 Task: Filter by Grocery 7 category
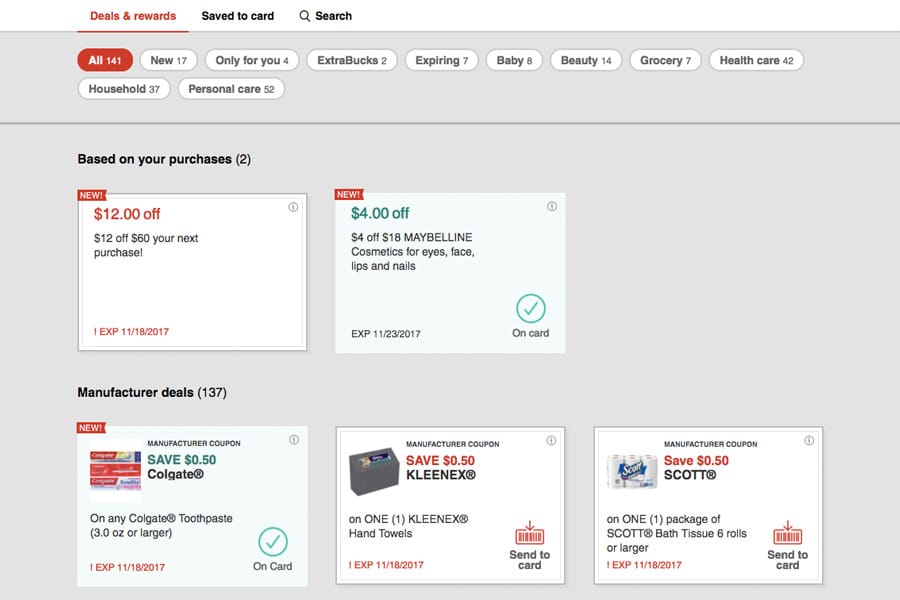[665, 60]
